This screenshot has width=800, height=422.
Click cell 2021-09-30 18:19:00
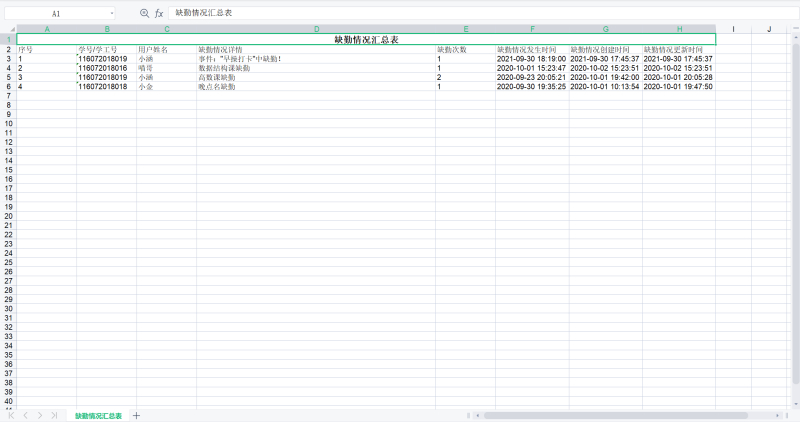pyautogui.click(x=533, y=59)
